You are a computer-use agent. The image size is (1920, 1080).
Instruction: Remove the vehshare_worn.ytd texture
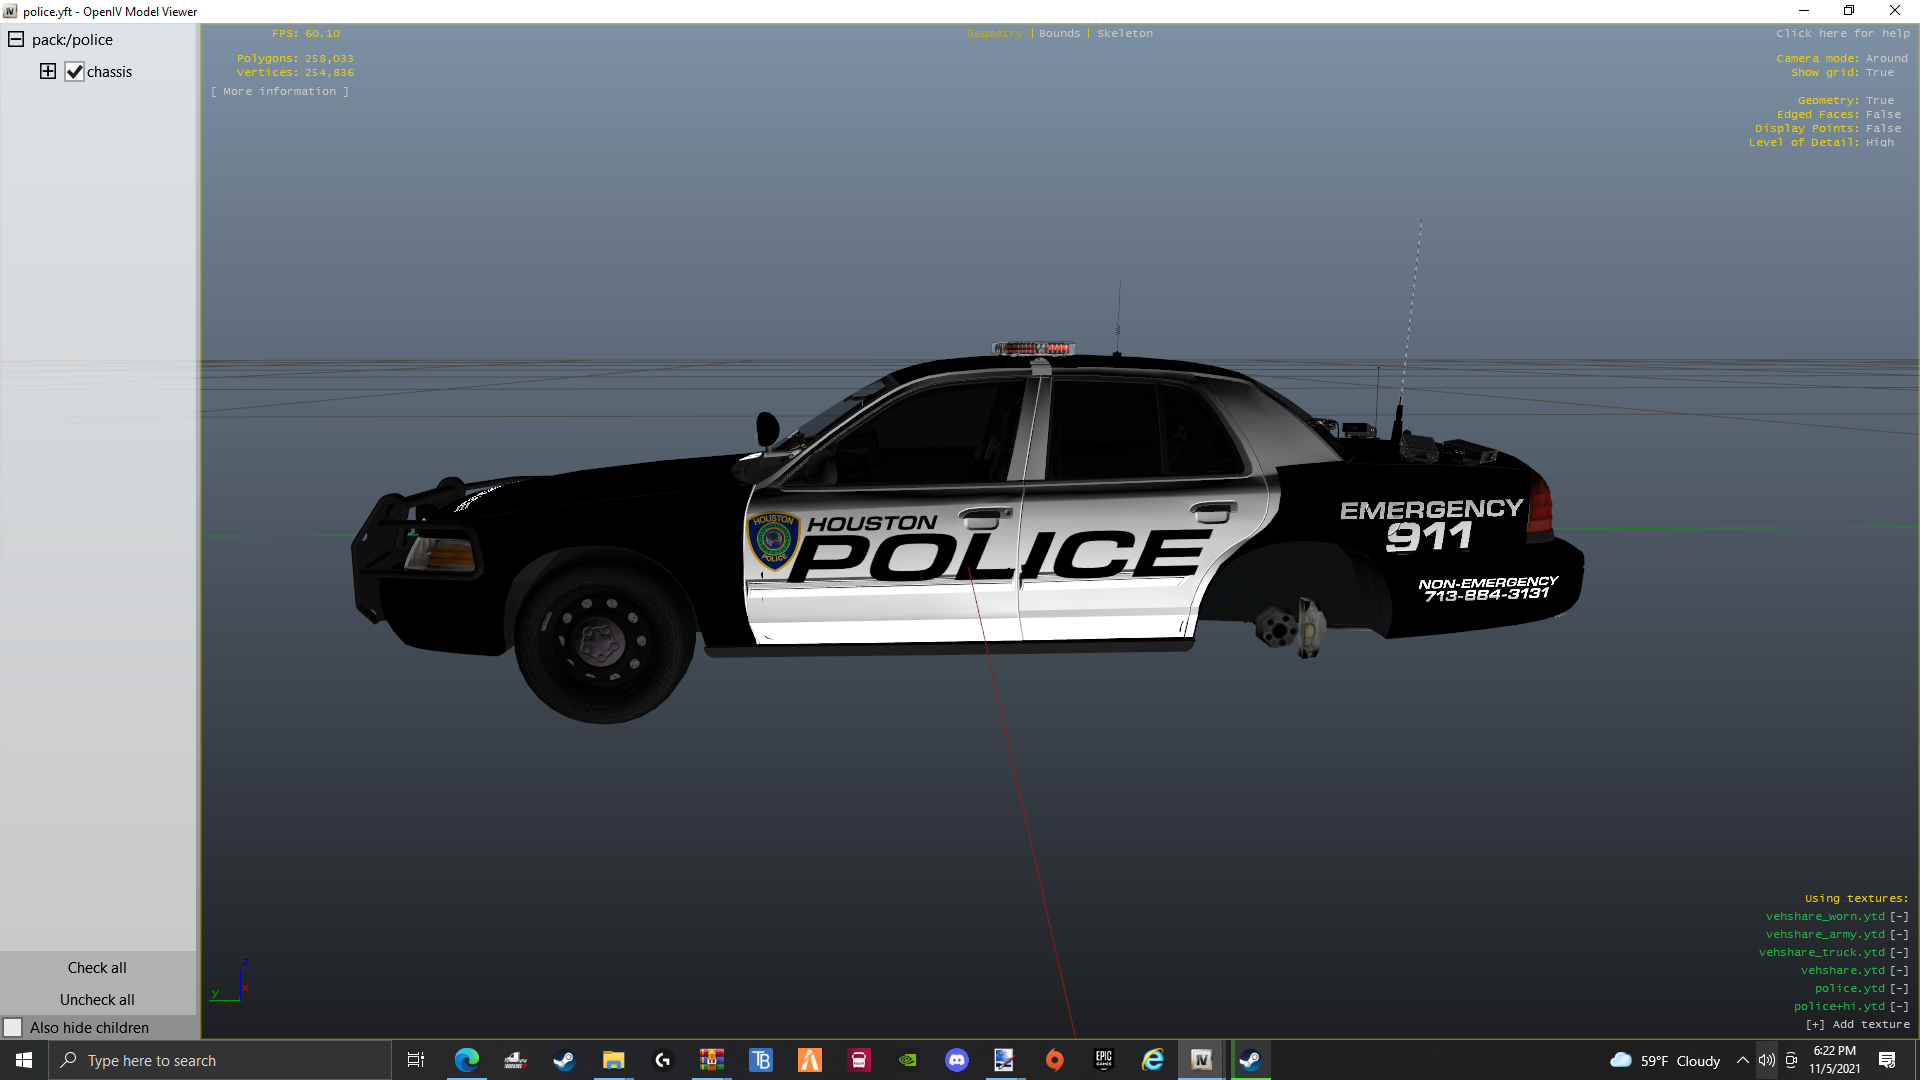1899,916
